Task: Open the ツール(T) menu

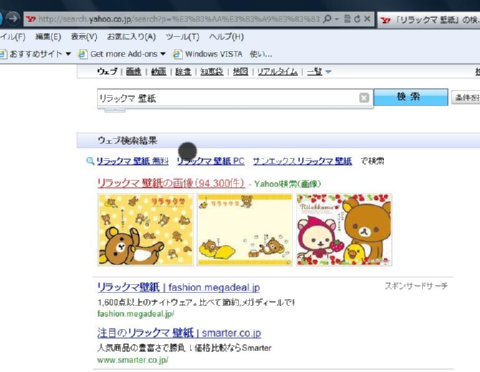Action: tap(182, 37)
